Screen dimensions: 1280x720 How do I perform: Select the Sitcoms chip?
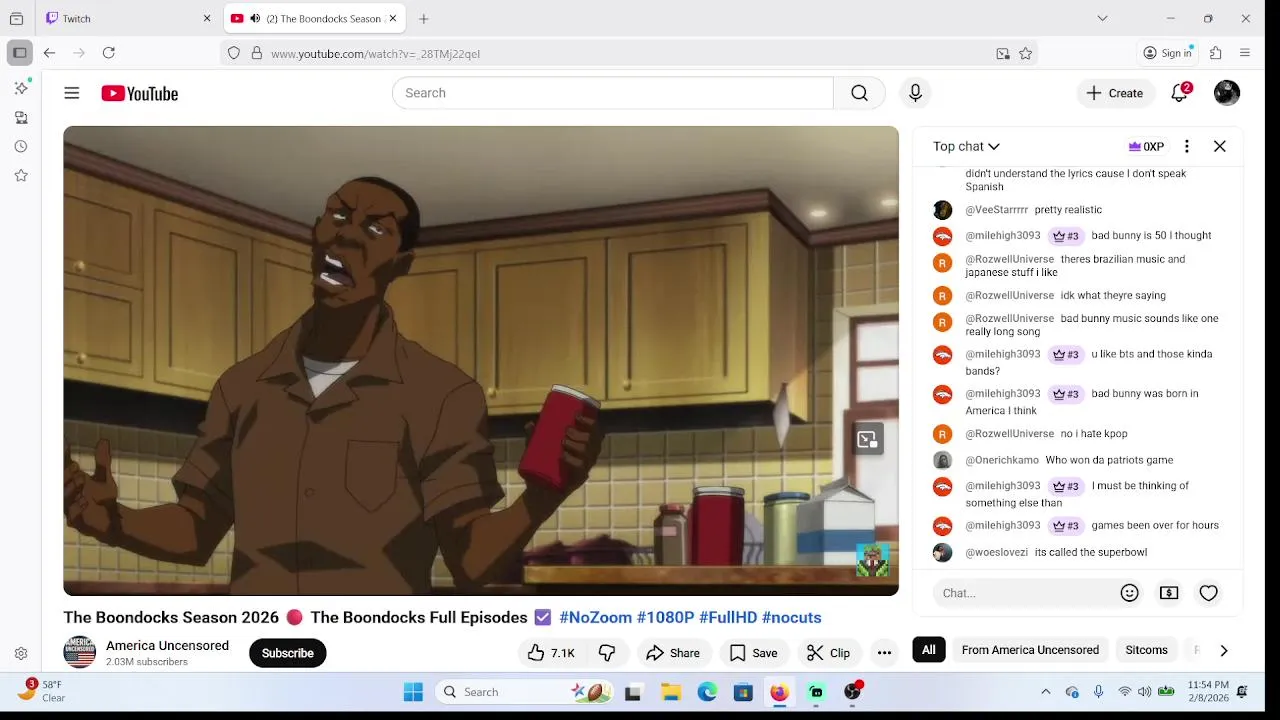1146,650
